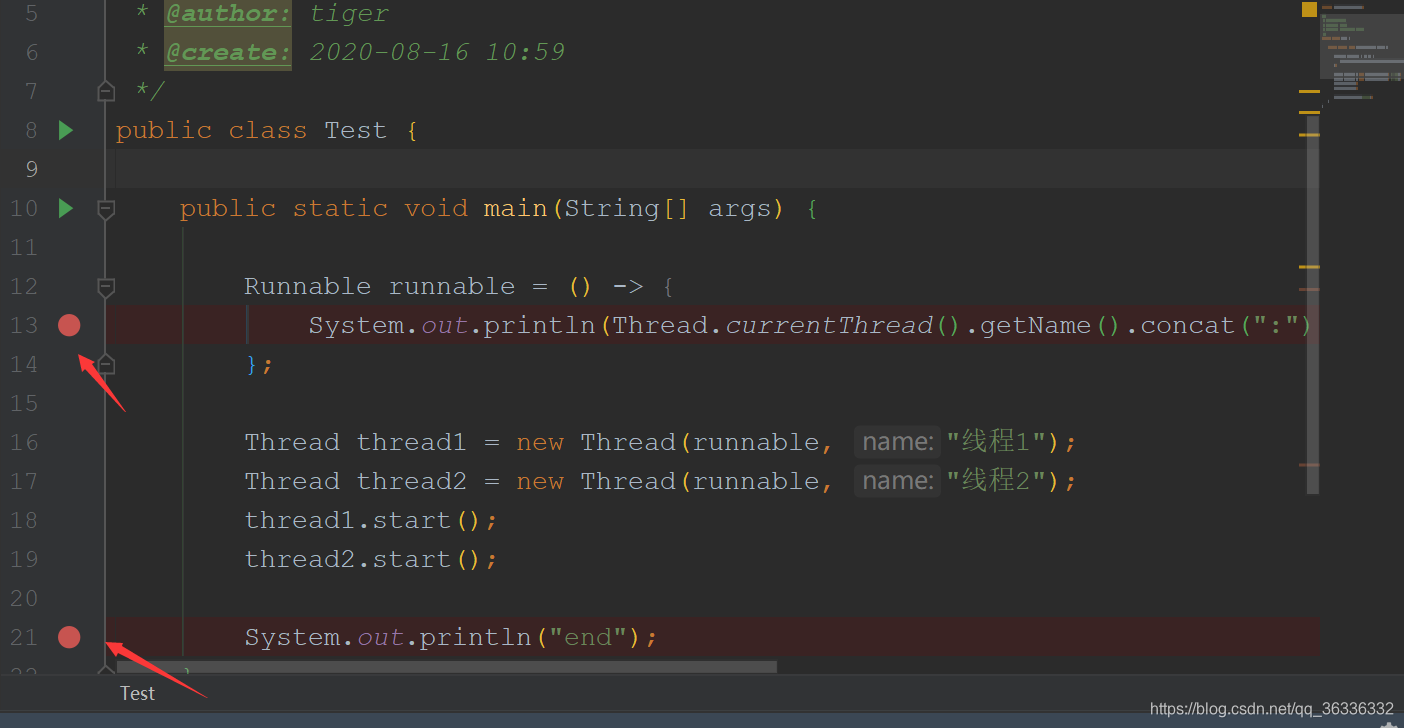Click the "线程2" string literal
This screenshot has width=1404, height=728.
(x=996, y=481)
